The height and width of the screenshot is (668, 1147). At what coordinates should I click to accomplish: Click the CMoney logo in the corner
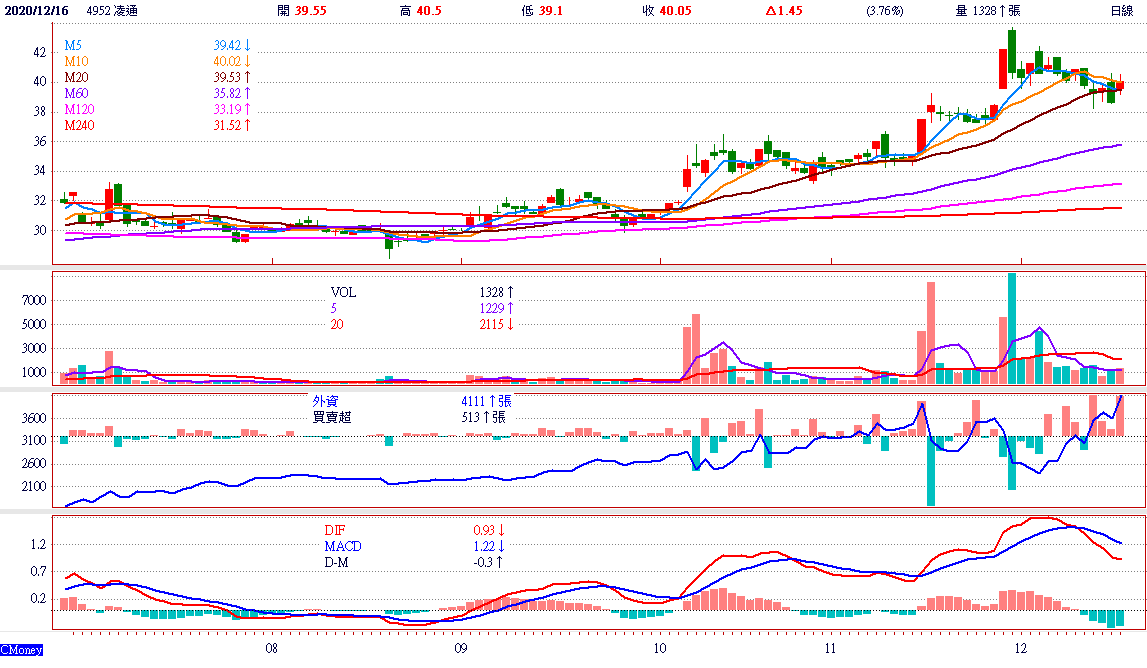pyautogui.click(x=22, y=650)
